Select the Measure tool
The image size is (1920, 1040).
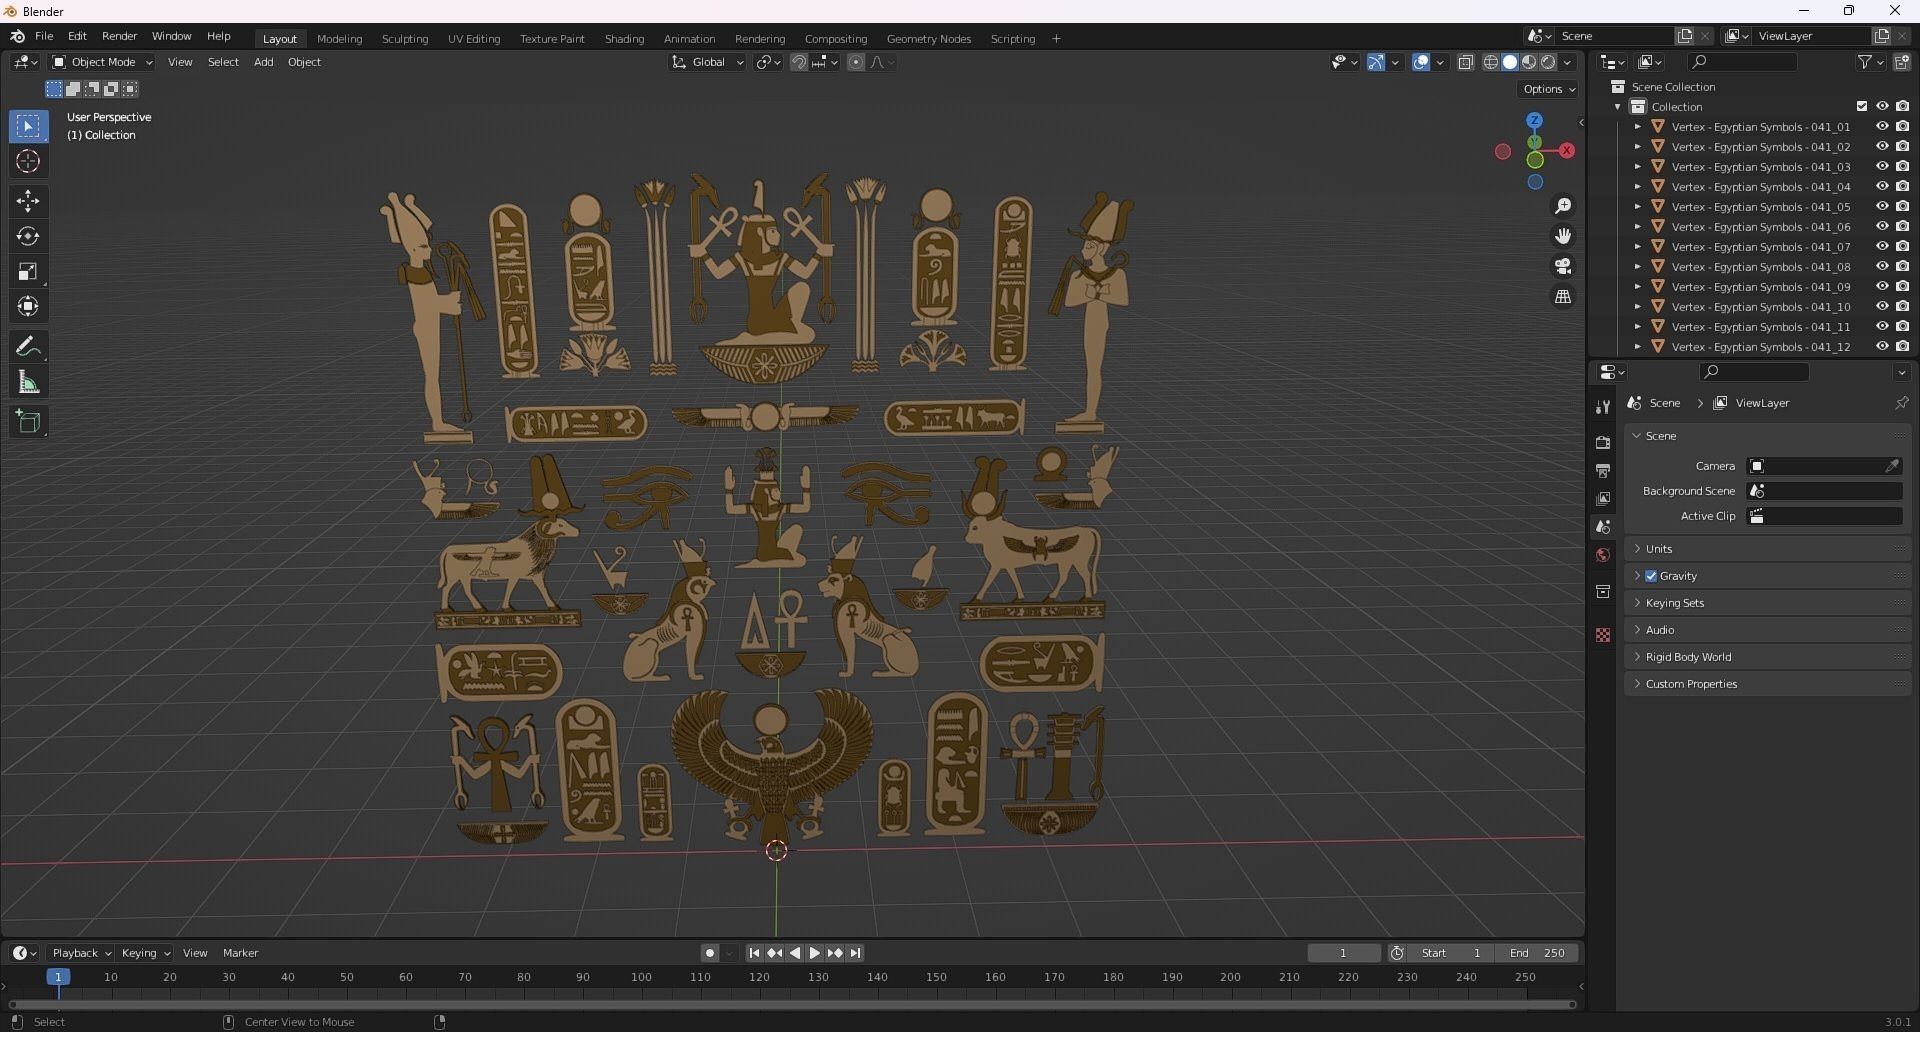[x=28, y=382]
